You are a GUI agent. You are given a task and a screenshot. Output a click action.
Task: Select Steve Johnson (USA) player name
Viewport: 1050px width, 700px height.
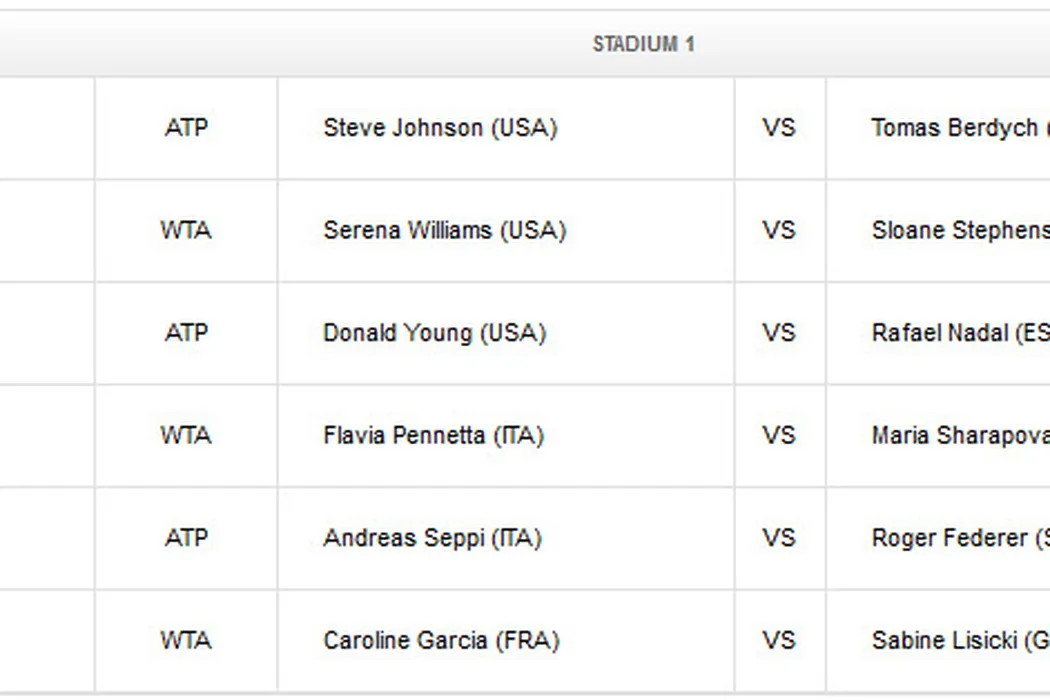[x=440, y=128]
